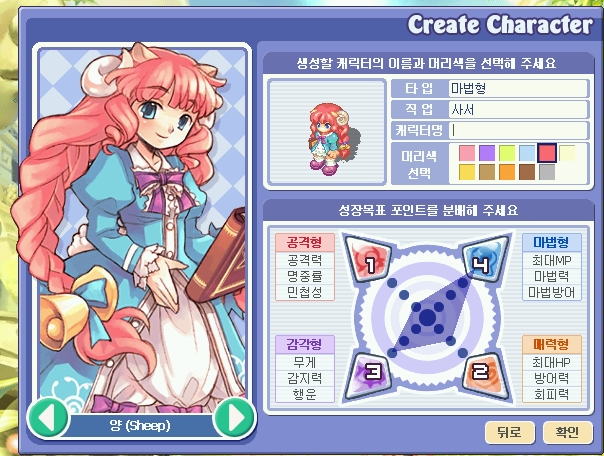Choose the dark brown hair color swatch
This screenshot has width=604, height=456.
(527, 172)
